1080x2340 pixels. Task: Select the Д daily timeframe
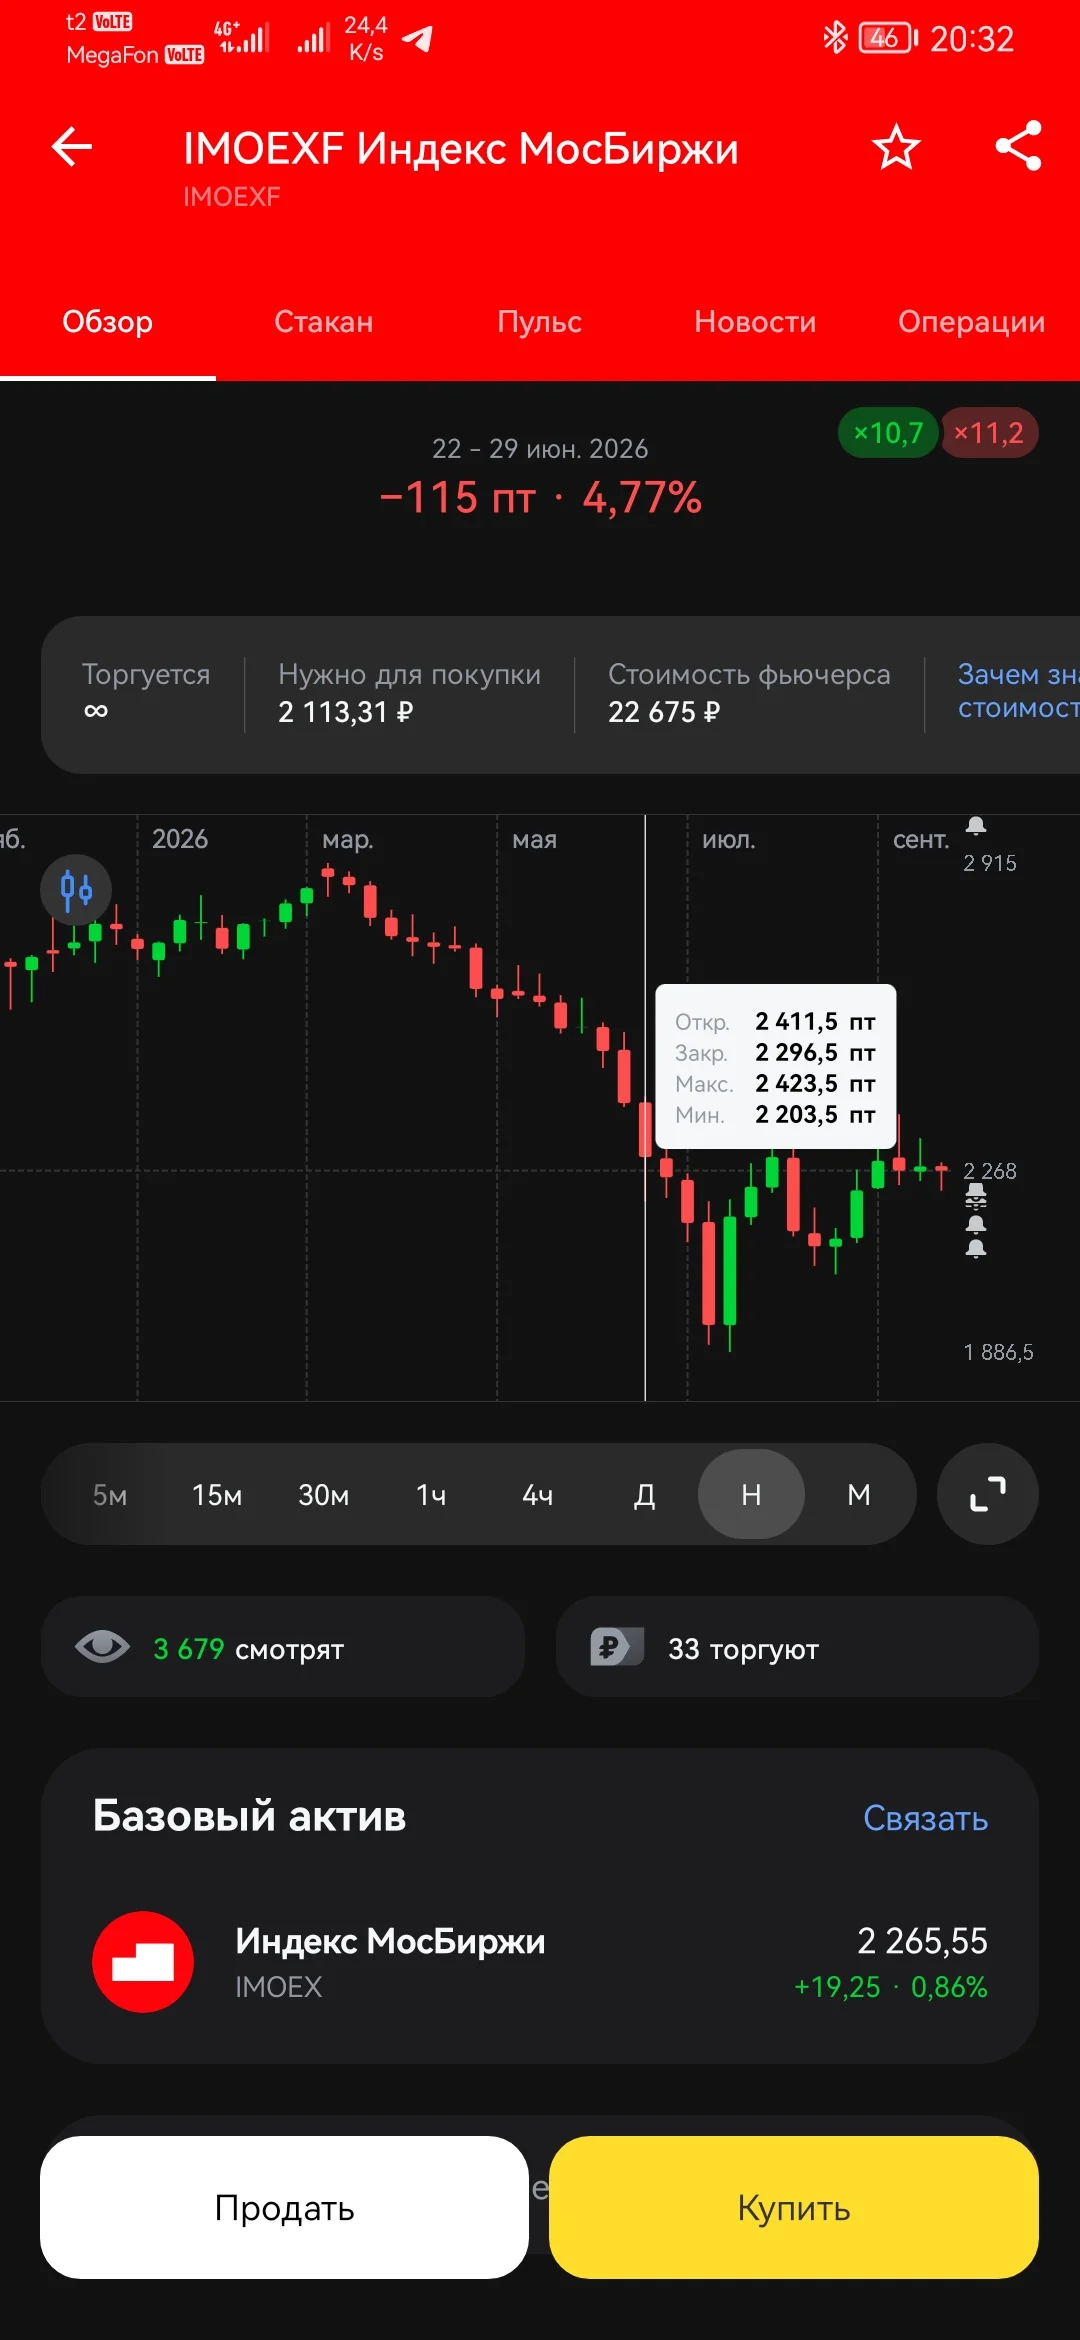645,1495
